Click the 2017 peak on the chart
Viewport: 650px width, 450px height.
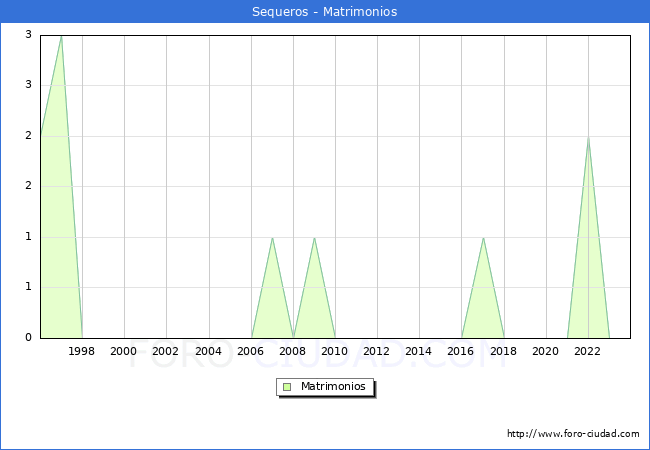point(483,237)
